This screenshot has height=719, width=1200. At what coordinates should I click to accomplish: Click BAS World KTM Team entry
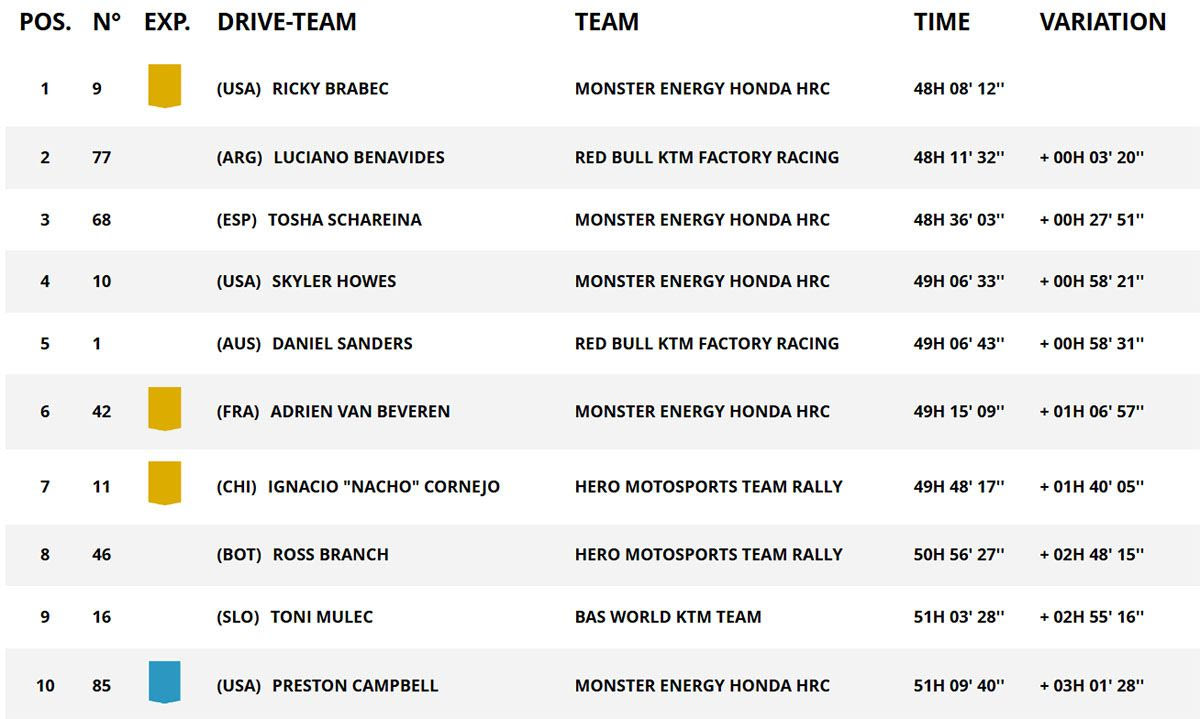(667, 617)
